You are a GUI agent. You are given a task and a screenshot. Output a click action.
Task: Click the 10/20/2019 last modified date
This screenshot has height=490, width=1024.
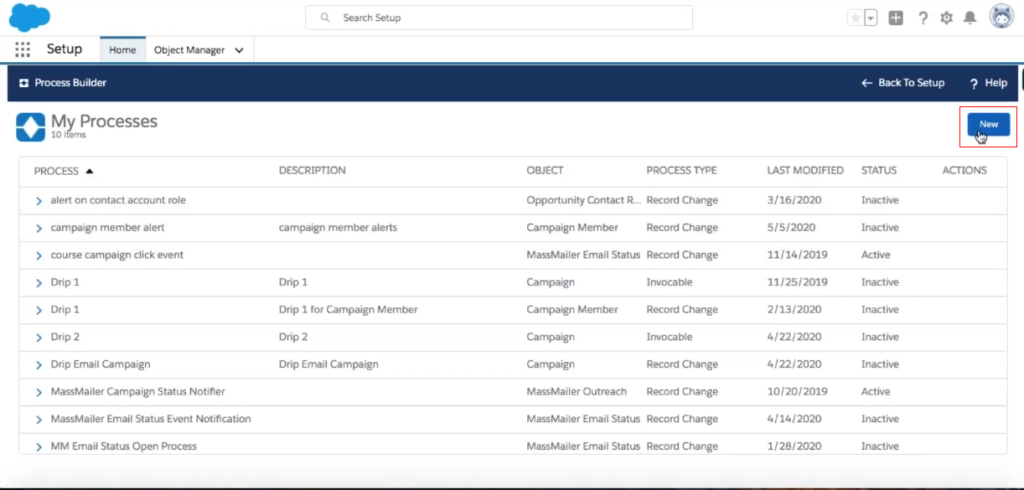pyautogui.click(x=797, y=391)
